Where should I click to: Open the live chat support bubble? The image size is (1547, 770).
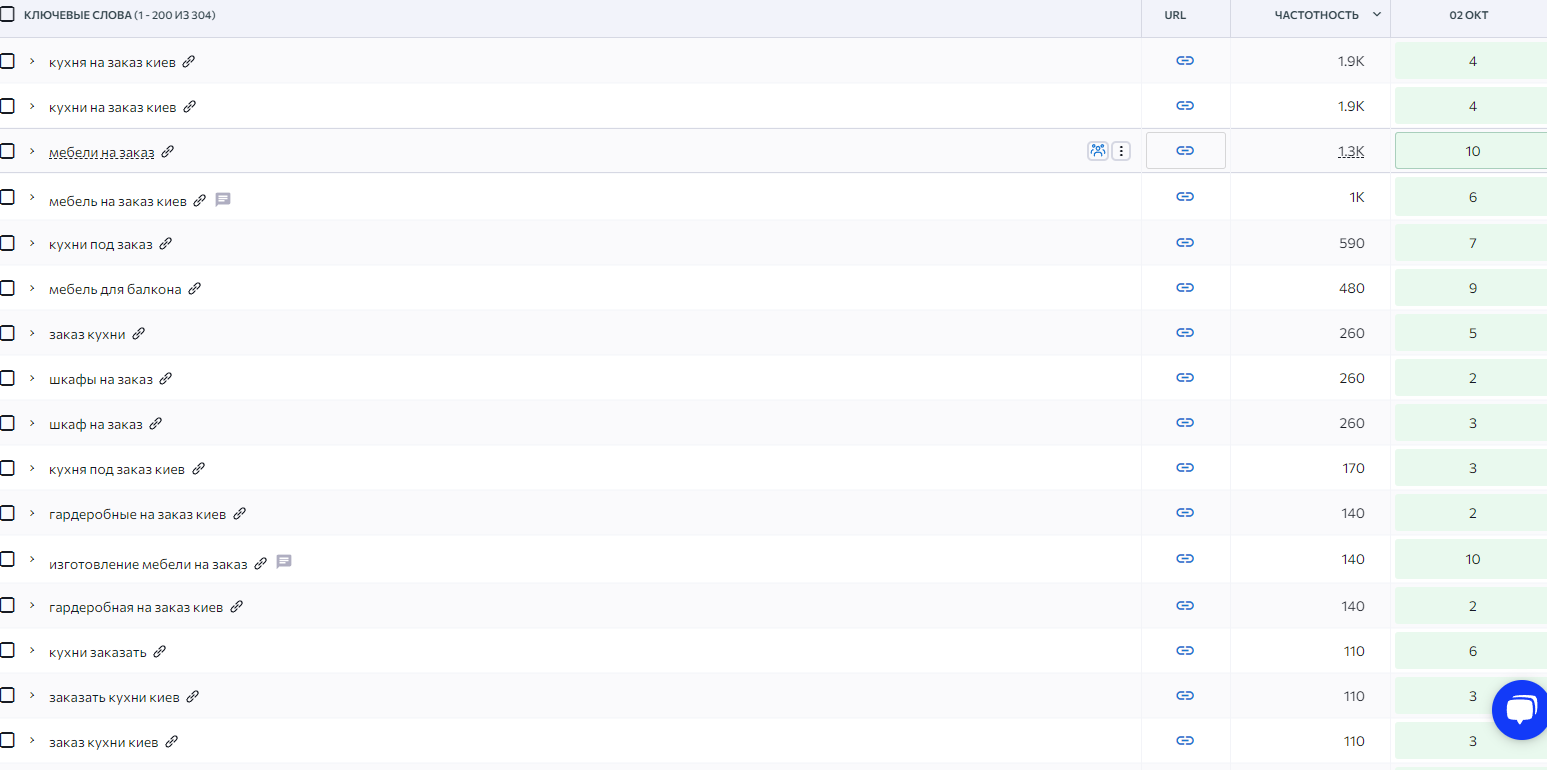click(1519, 711)
